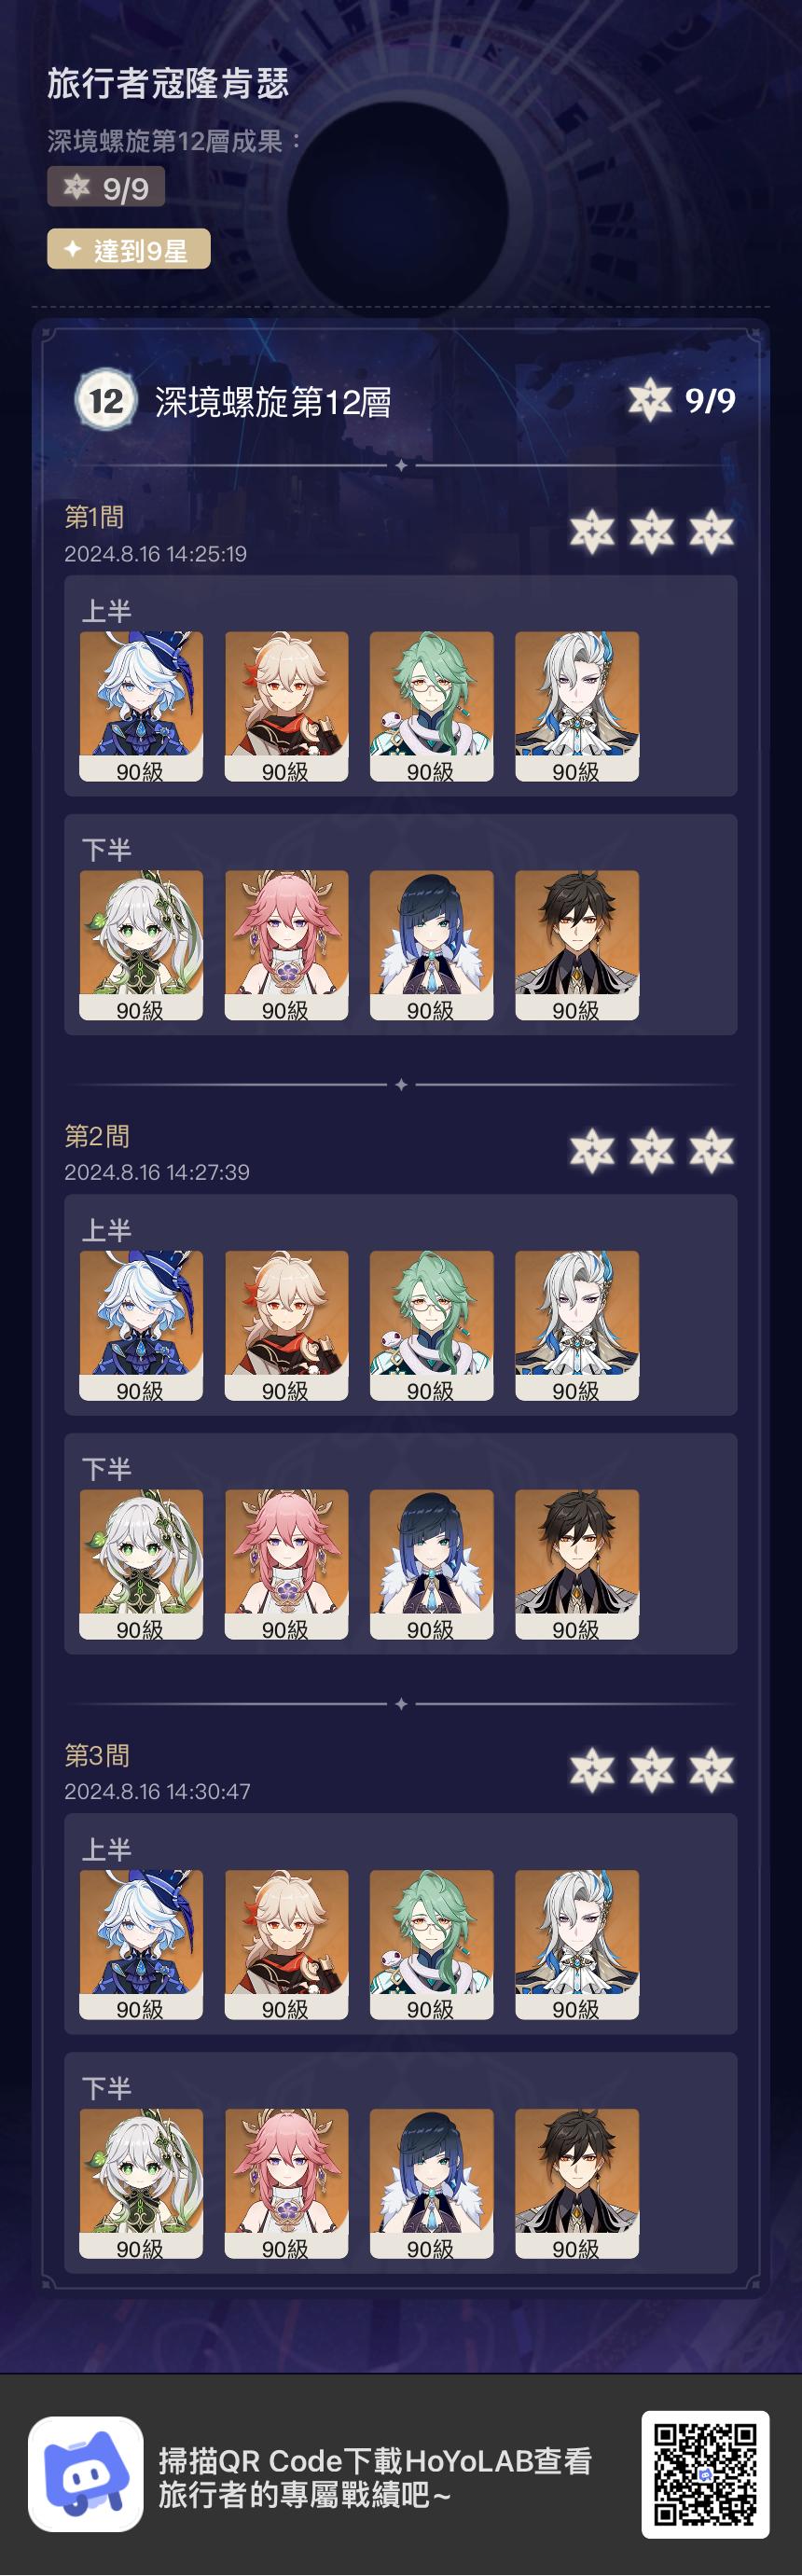Screen dimensions: 802x2576
Task: Select the pink-haired character in chamber 1 second half
Action: click(x=286, y=945)
